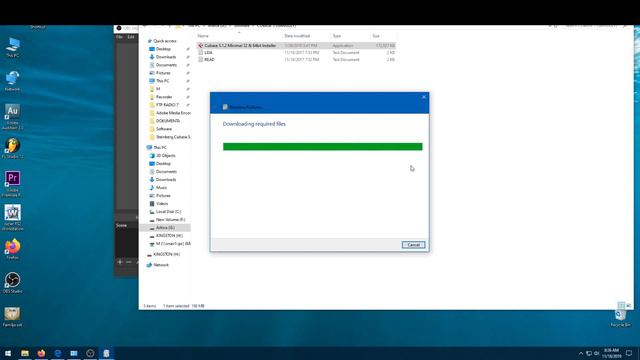This screenshot has width=640, height=360.
Task: Open File Explorer from the taskbar
Action: point(25,353)
